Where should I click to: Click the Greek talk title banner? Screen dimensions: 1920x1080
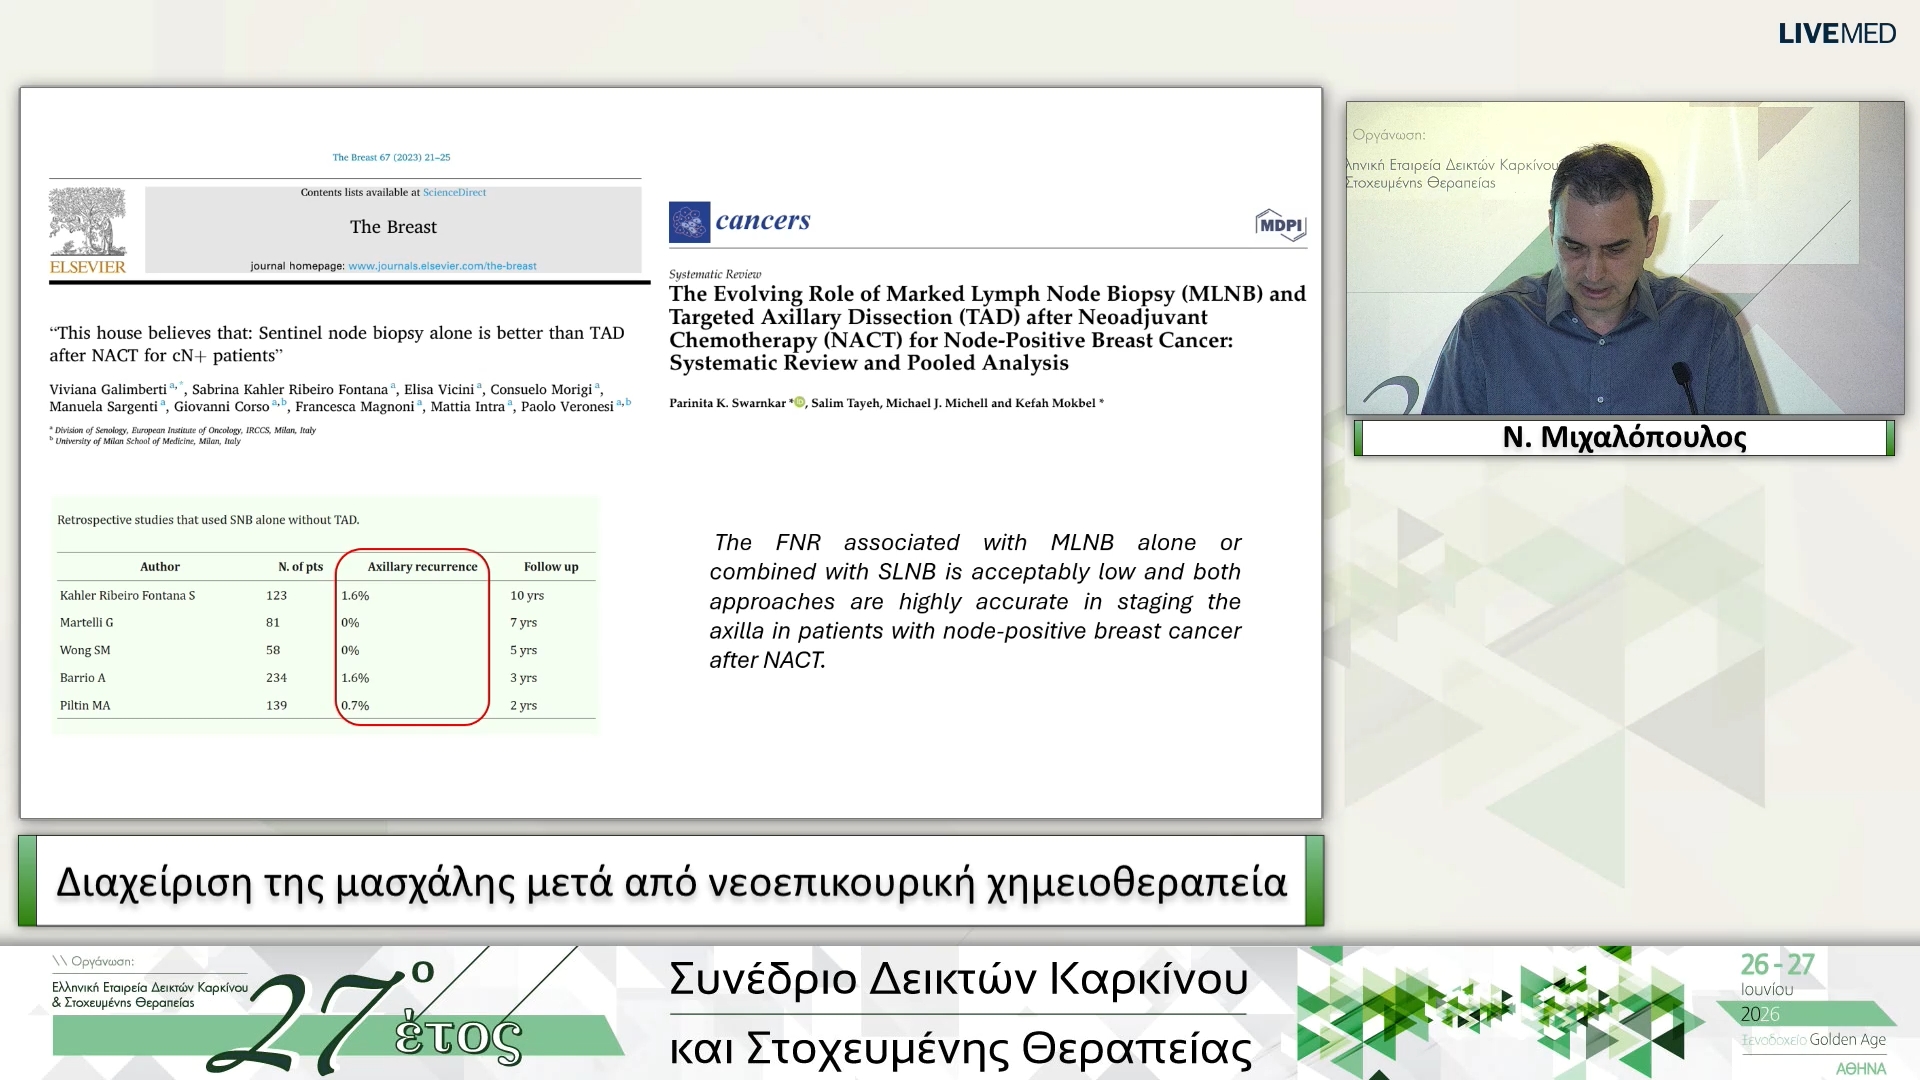coord(671,881)
